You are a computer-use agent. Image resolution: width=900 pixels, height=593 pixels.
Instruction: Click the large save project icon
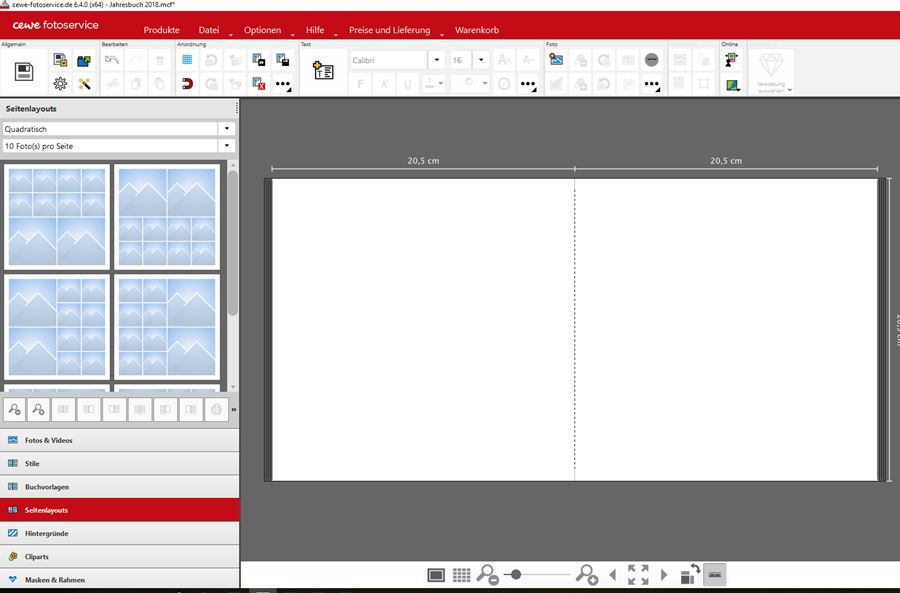tap(24, 71)
